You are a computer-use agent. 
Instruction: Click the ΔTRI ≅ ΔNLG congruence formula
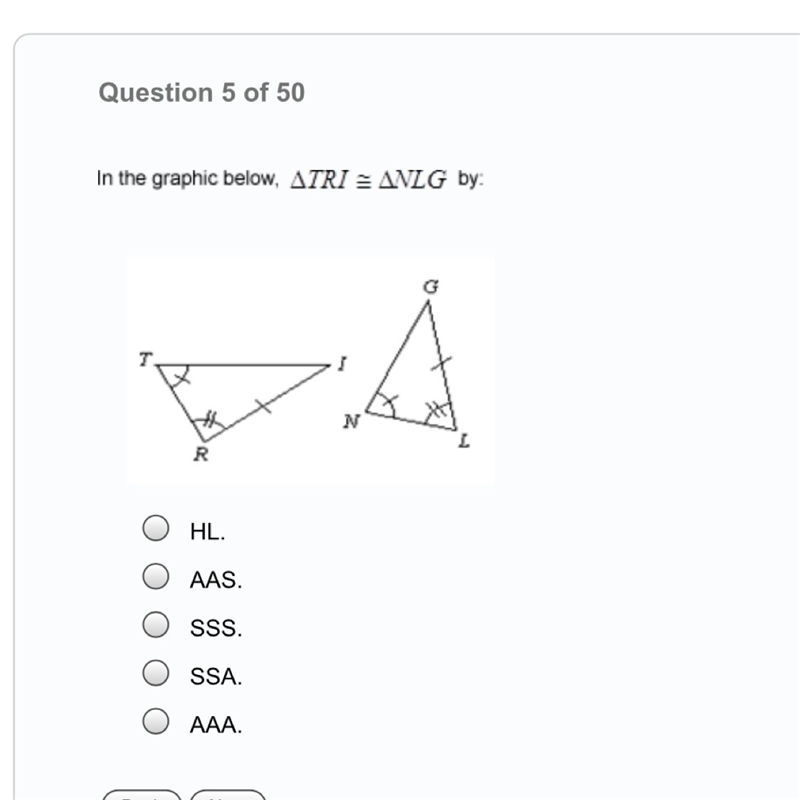(x=368, y=180)
